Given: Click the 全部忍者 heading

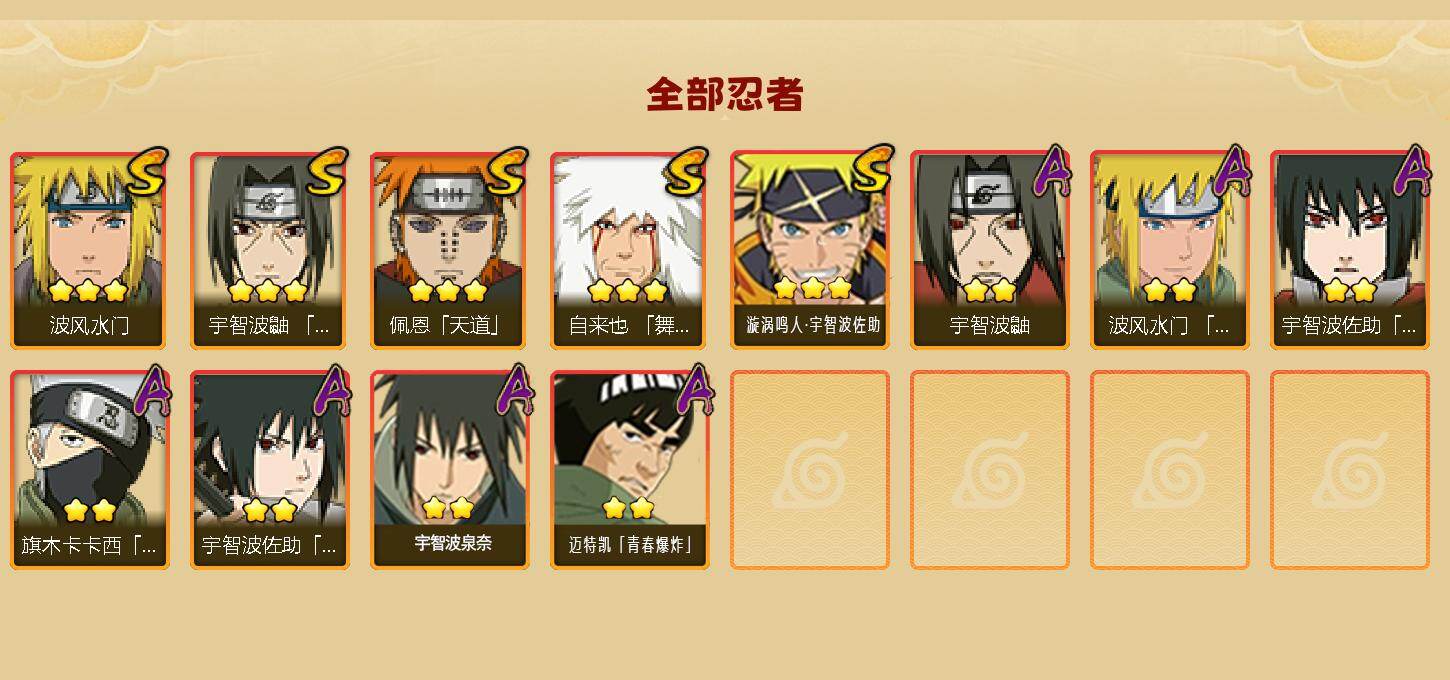Looking at the screenshot, I should pyautogui.click(x=725, y=95).
